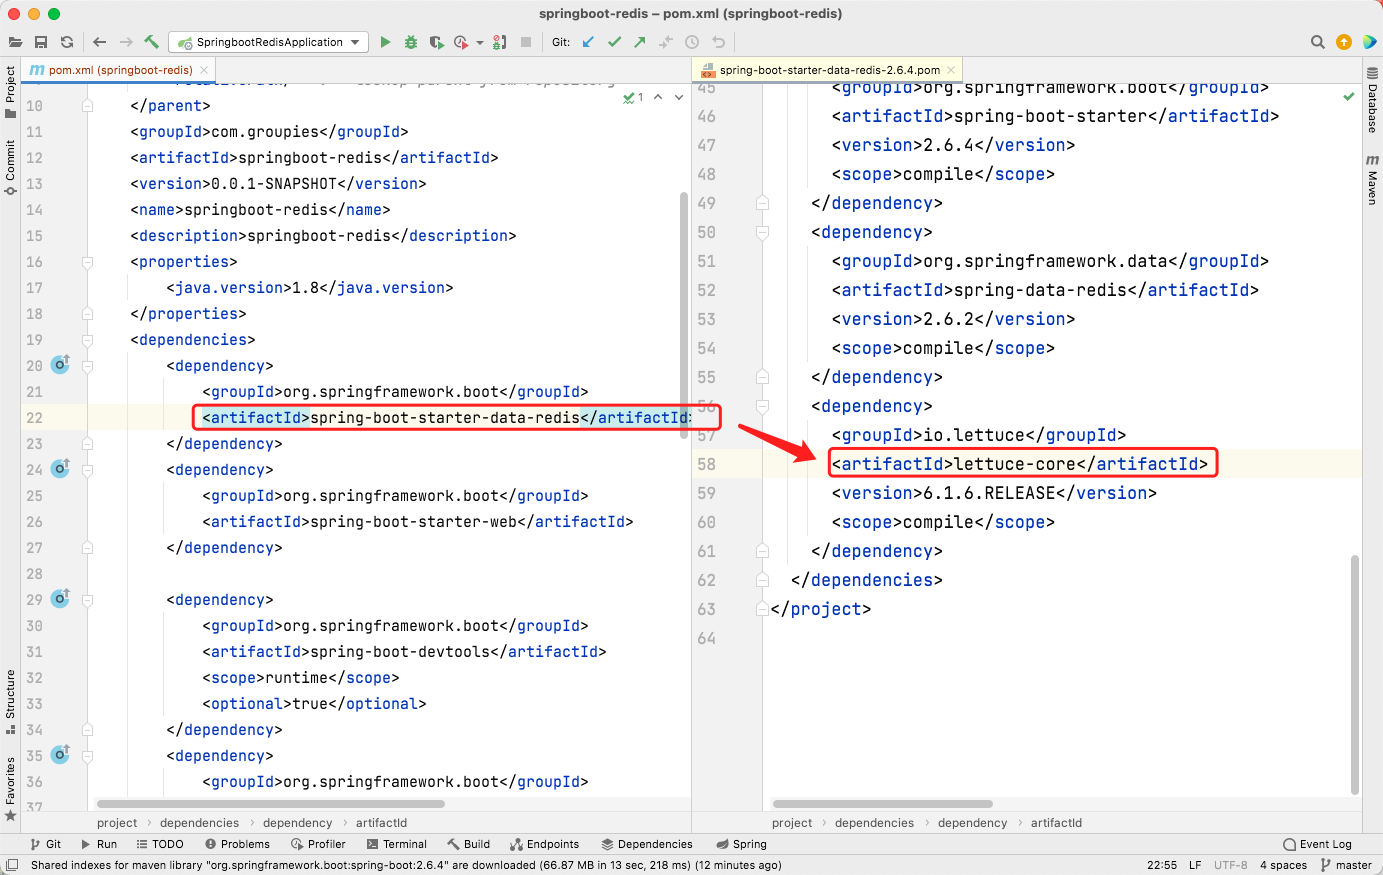Open the Maven tool window
The image size is (1383, 875).
point(1372,180)
